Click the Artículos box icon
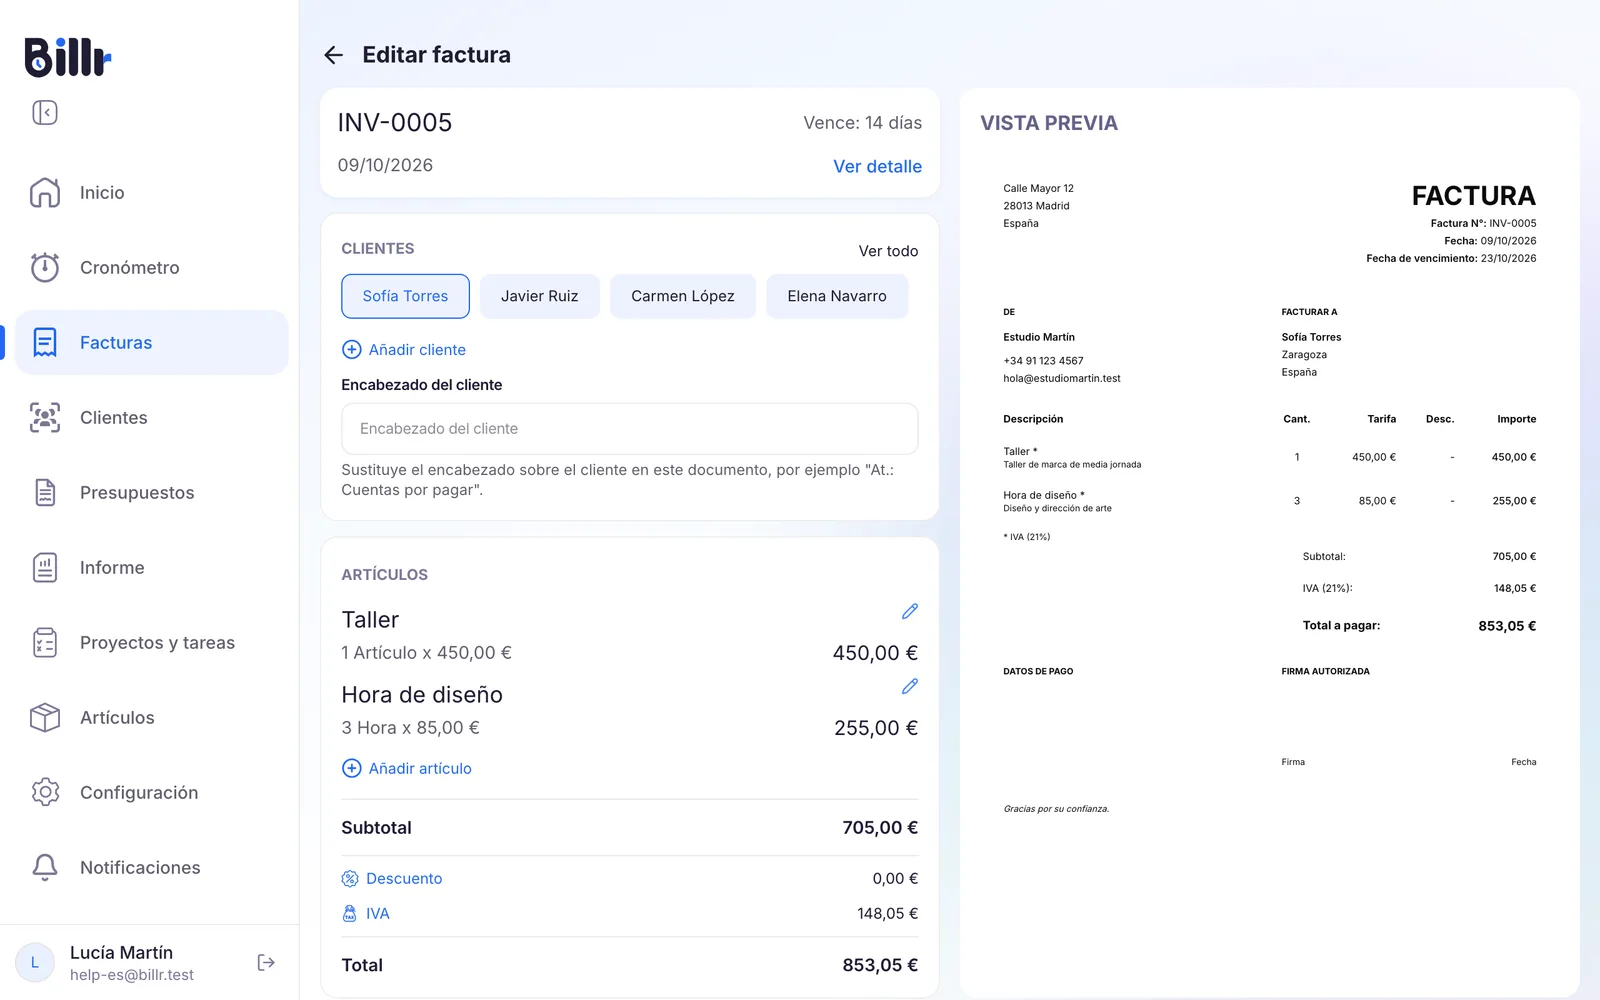This screenshot has width=1600, height=1000. click(x=45, y=717)
